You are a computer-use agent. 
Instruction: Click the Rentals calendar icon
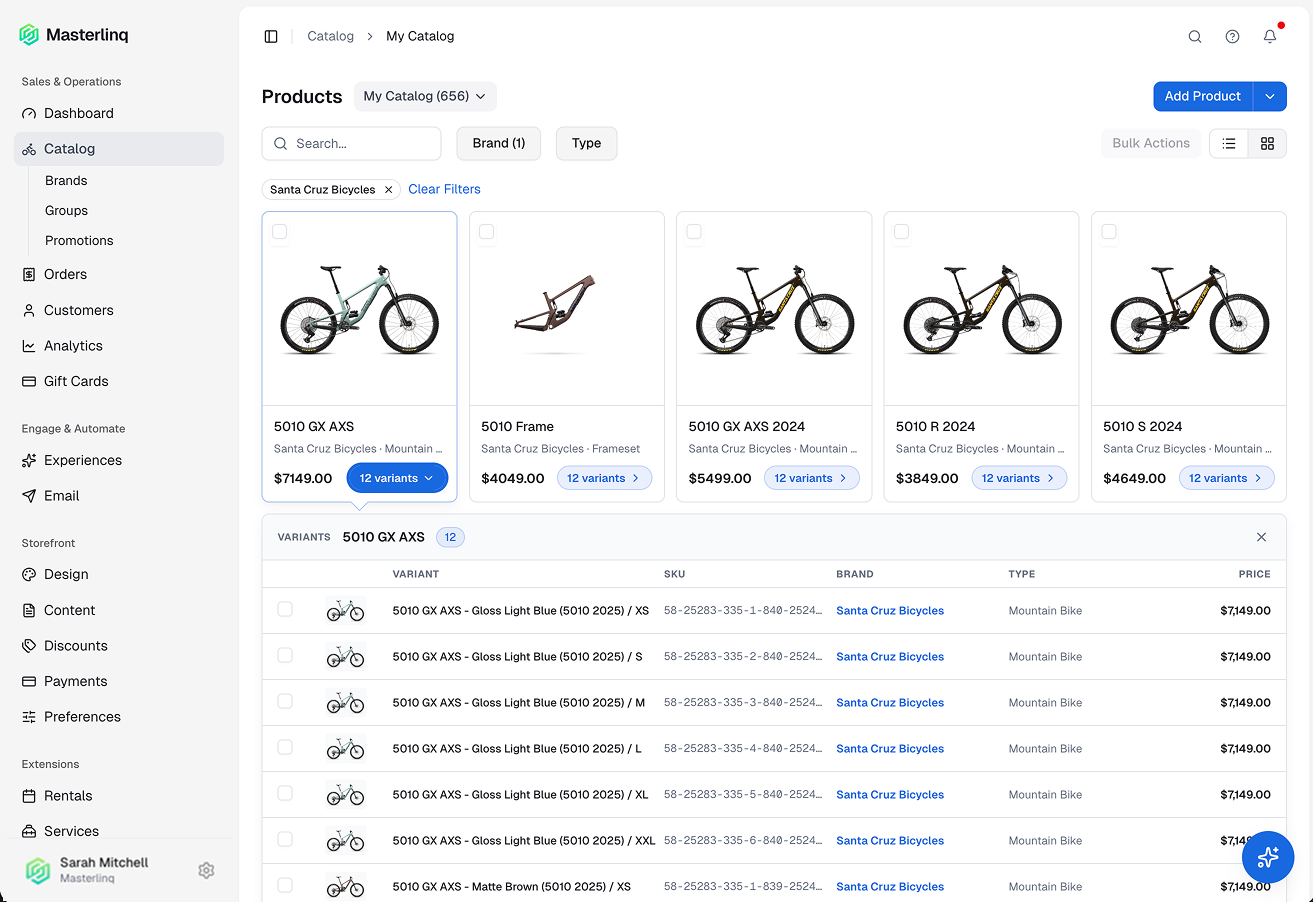29,796
